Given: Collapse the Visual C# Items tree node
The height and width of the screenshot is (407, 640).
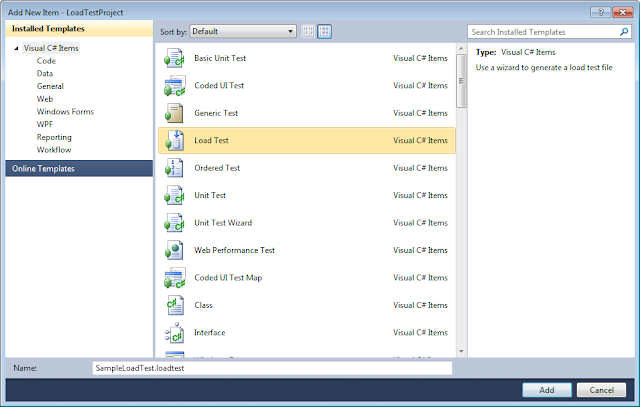Looking at the screenshot, I should click(x=16, y=48).
